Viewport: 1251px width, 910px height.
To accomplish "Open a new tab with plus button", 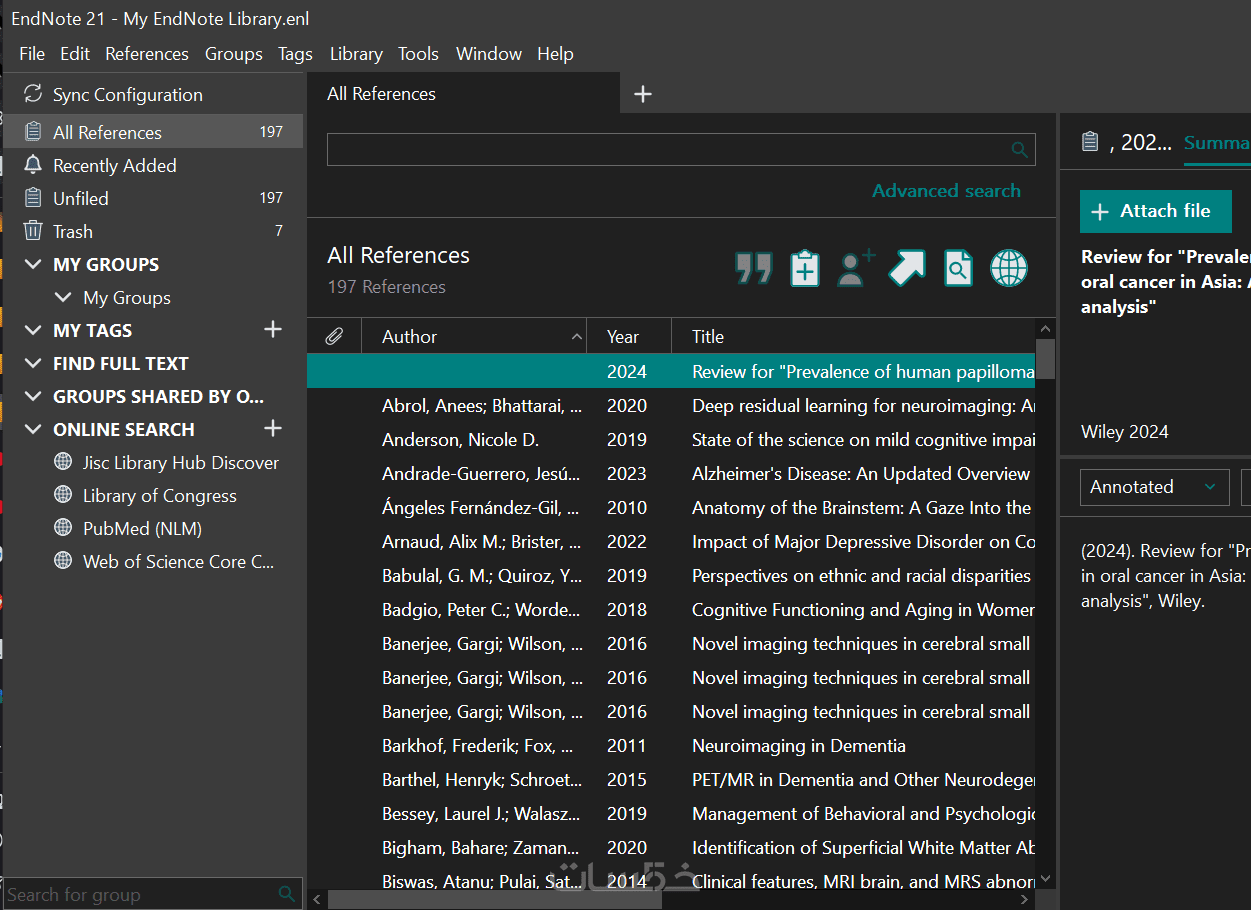I will pyautogui.click(x=643, y=94).
